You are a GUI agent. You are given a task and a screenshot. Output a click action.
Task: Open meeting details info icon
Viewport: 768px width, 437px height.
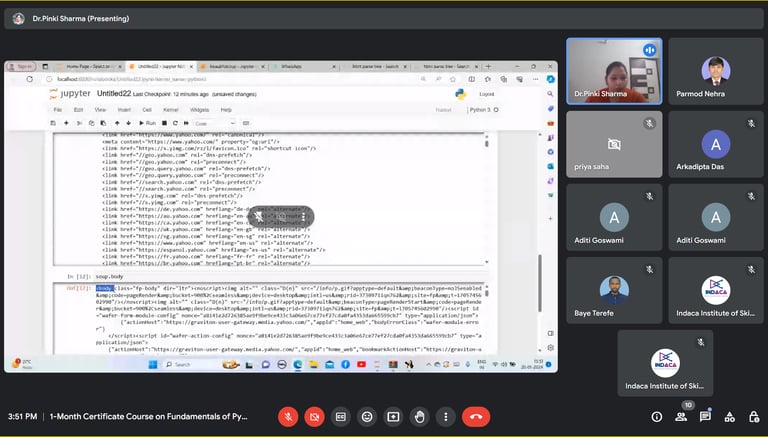coord(657,417)
